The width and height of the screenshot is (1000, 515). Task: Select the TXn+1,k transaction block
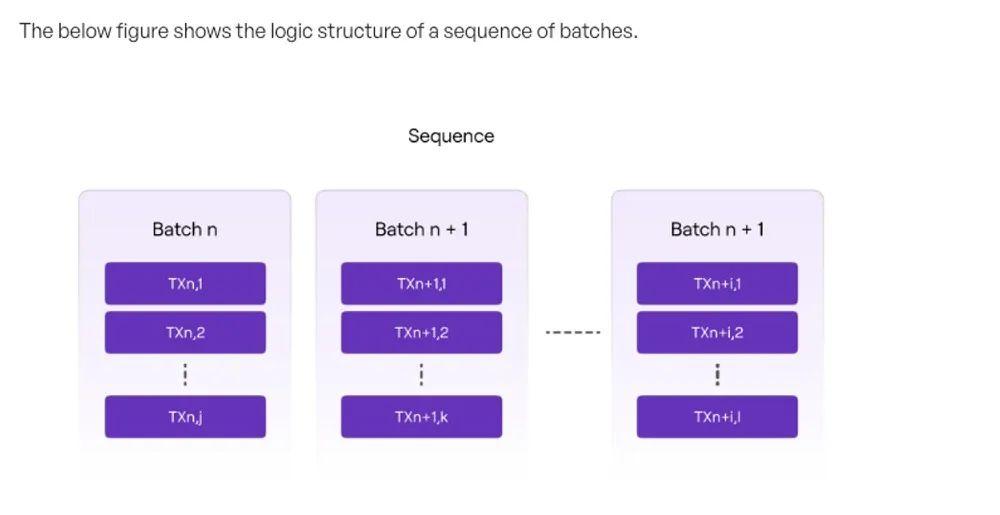(x=421, y=417)
